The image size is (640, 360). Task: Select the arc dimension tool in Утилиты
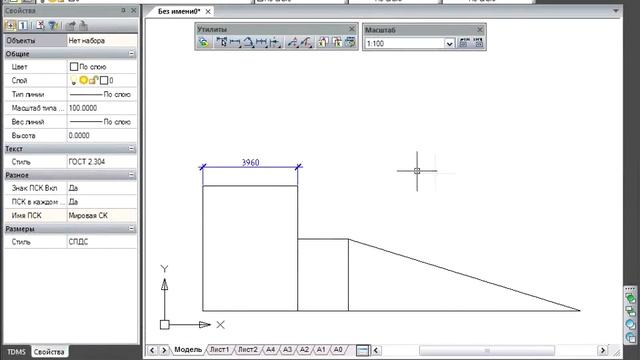(249, 42)
